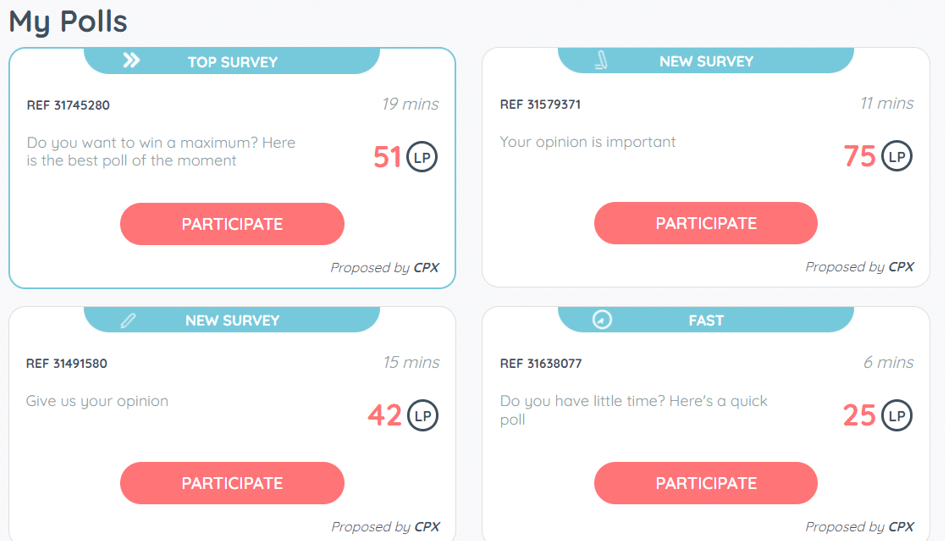Click the My Polls heading
The image size is (945, 541).
tap(68, 21)
